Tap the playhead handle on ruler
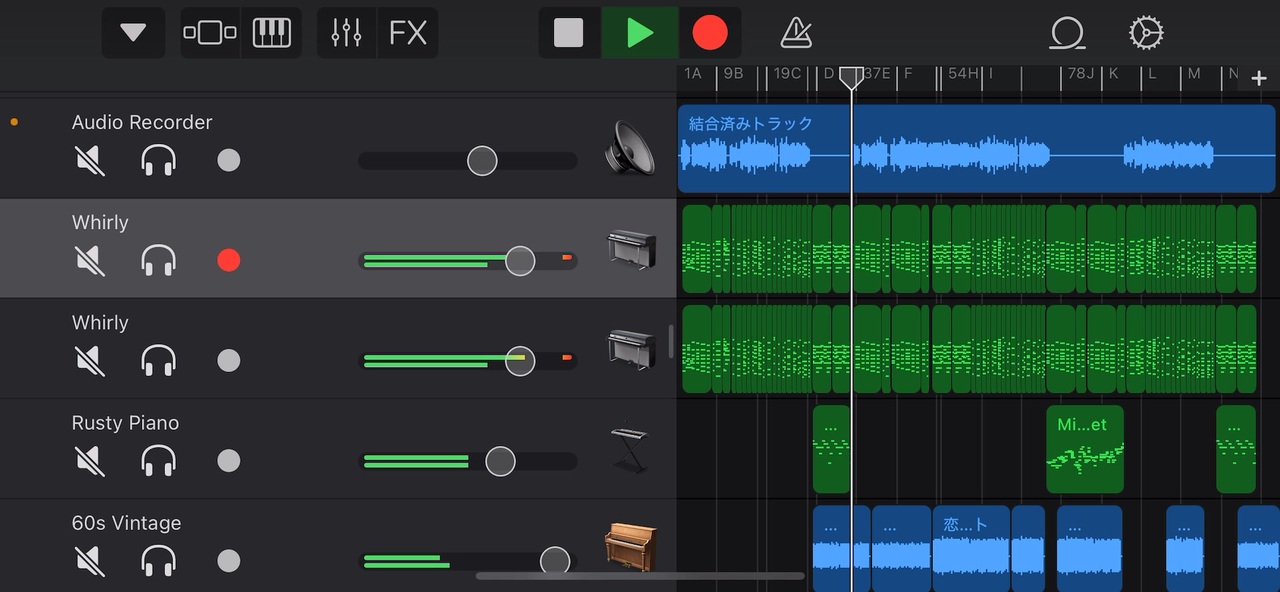This screenshot has height=592, width=1280. click(851, 77)
